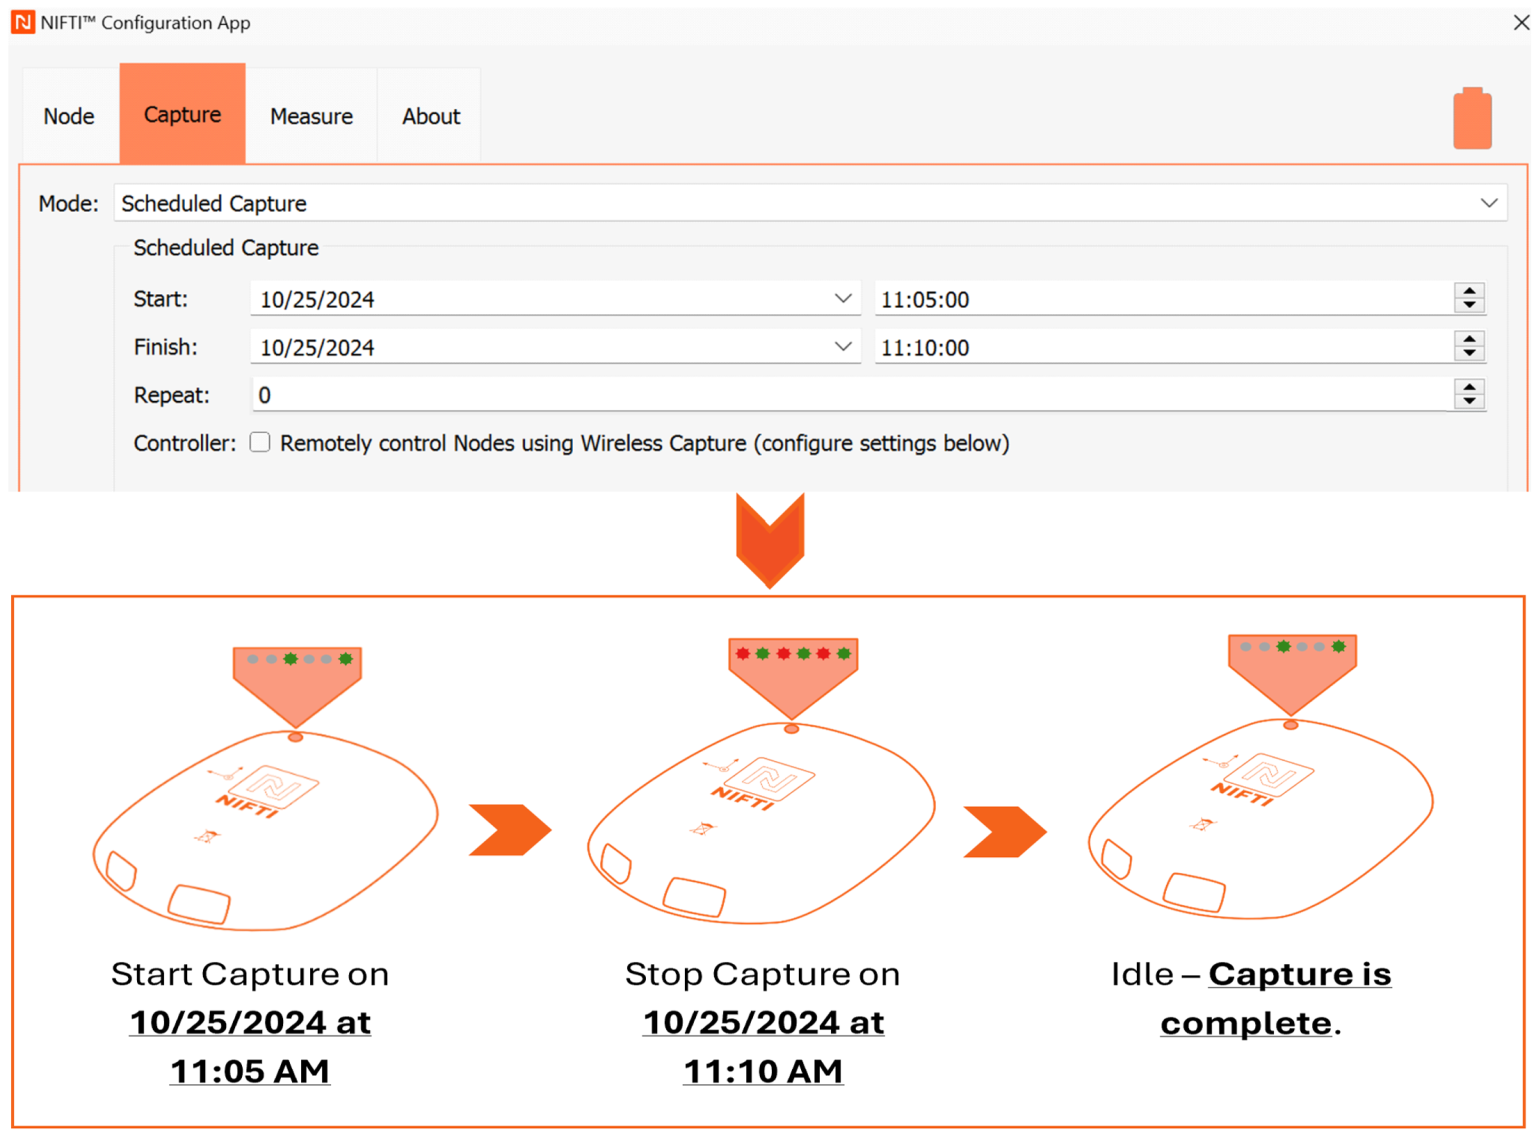Click the Stop Capture on 10/25/2024 caption
The image size is (1536, 1135).
763,1022
